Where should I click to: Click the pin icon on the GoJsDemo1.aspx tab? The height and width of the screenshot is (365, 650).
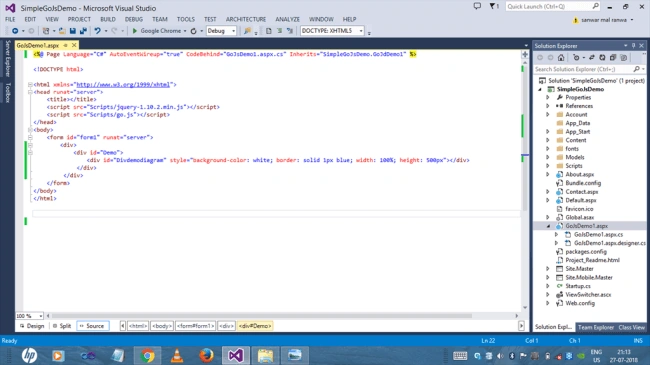[x=65, y=45]
